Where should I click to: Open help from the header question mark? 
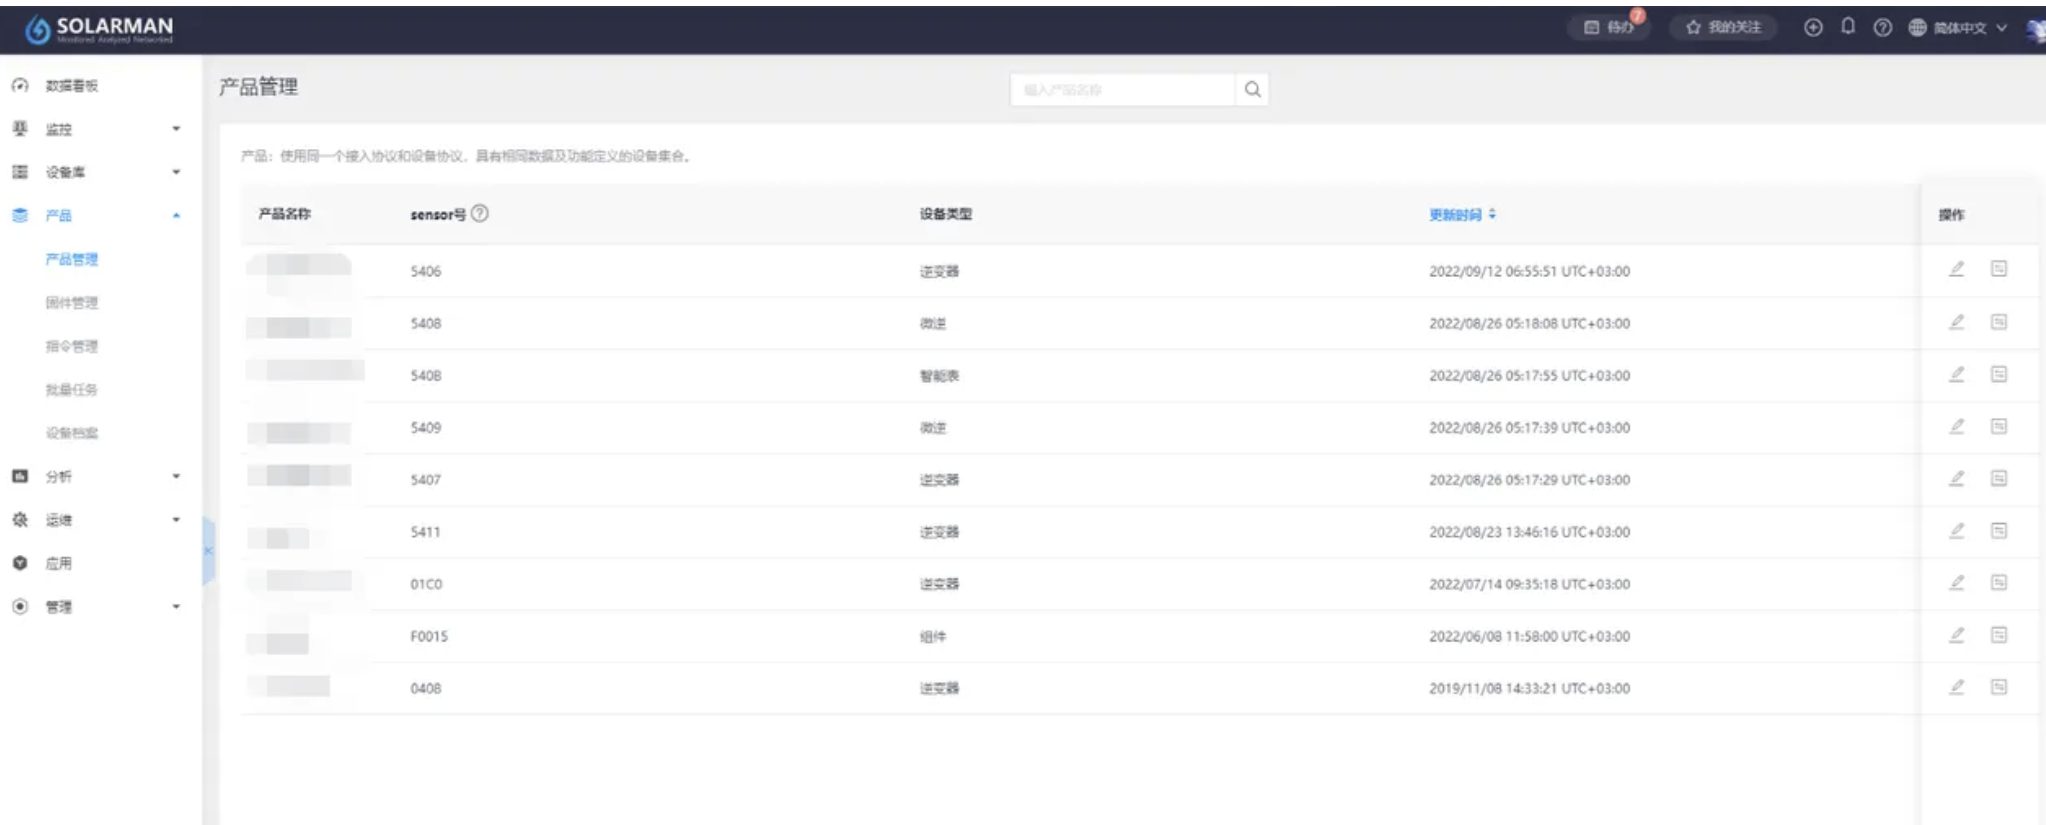coord(1883,28)
